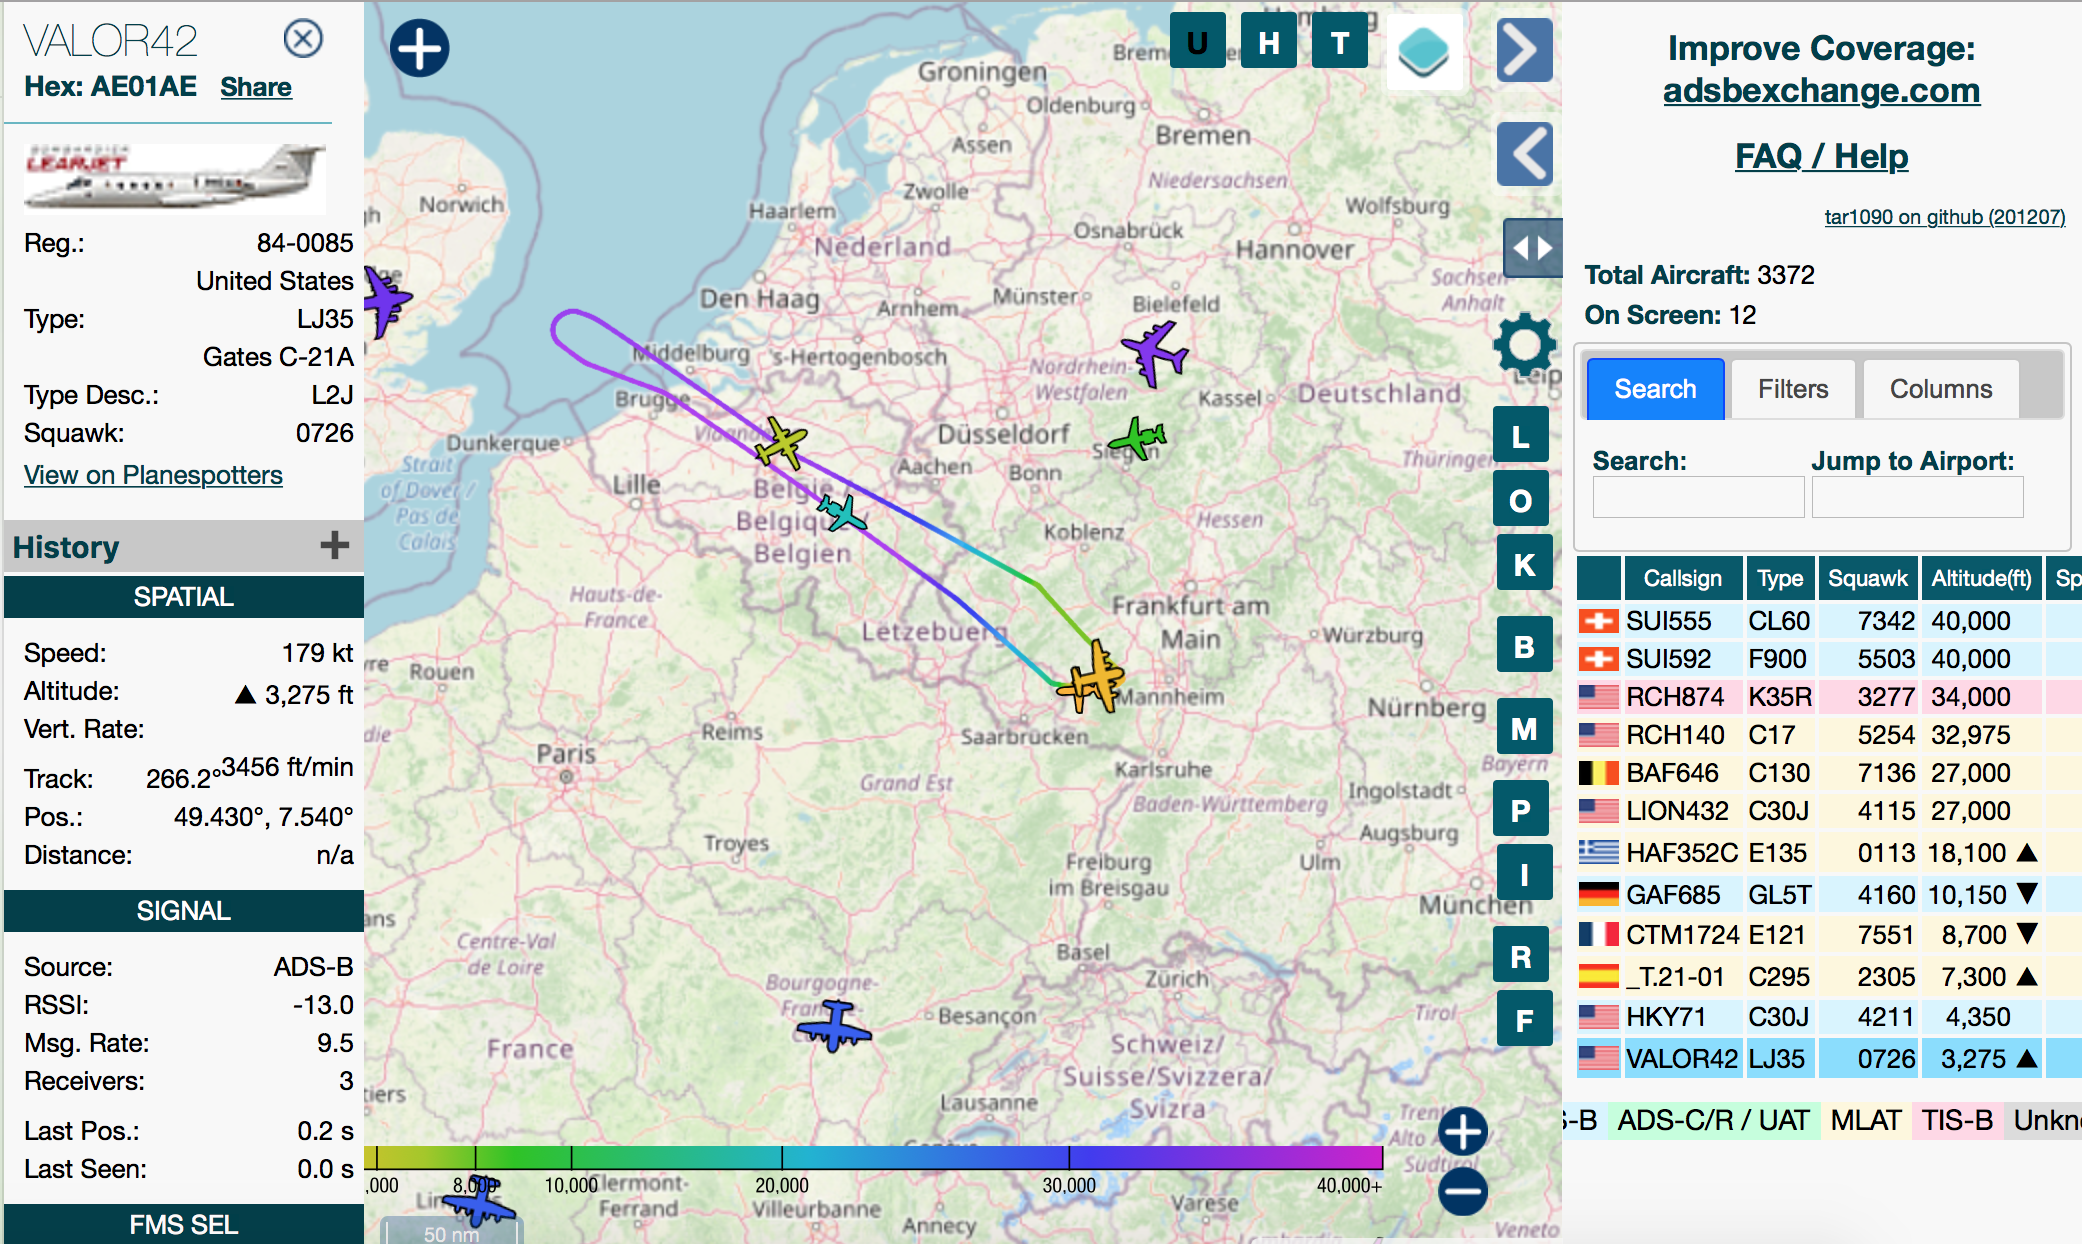Select the BAF646 aircraft row
The image size is (2082, 1244).
1829,773
